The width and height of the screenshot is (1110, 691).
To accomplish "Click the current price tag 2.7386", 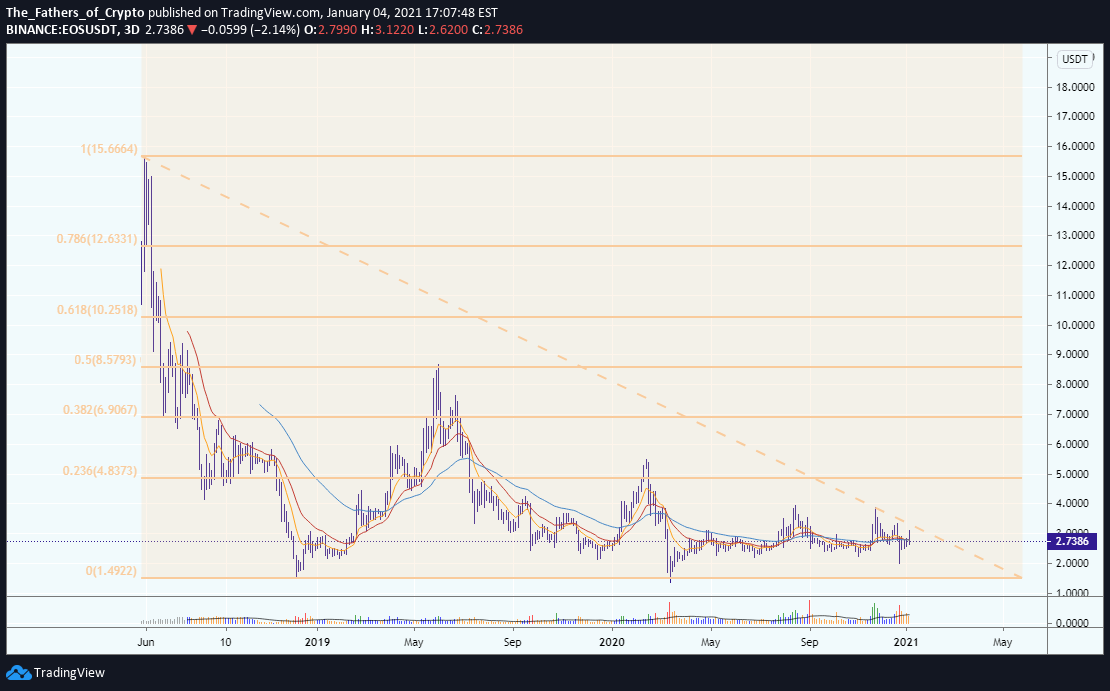I will point(1070,542).
